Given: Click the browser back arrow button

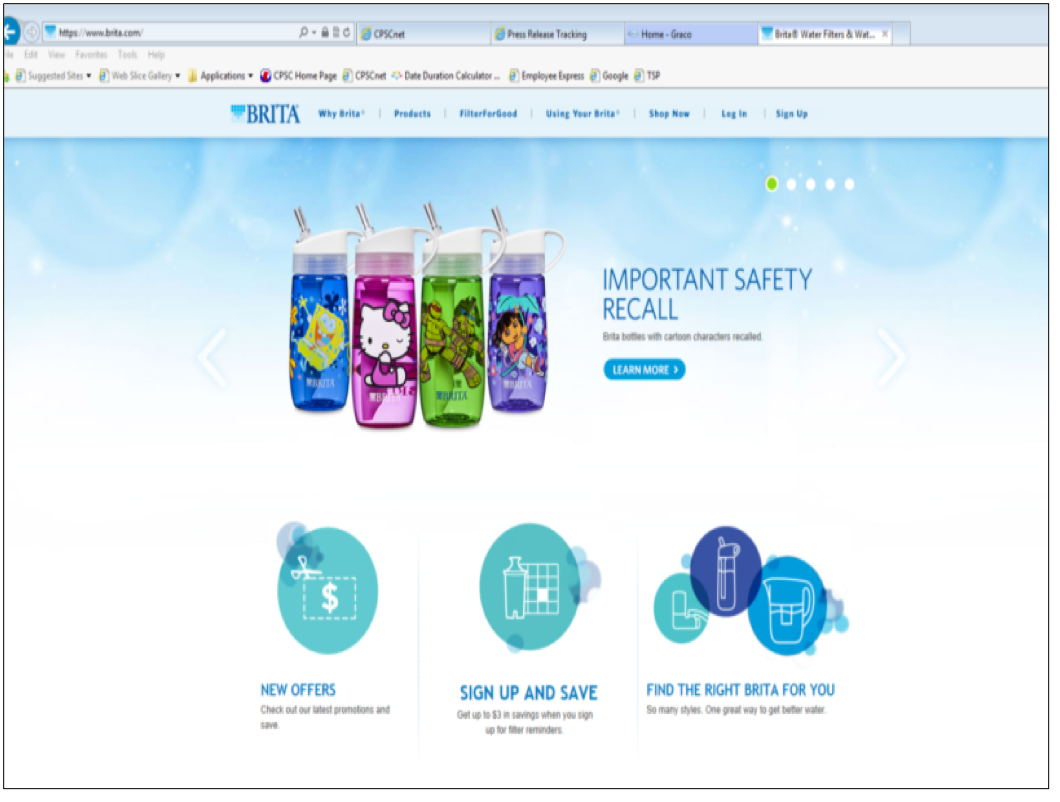Looking at the screenshot, I should (10, 31).
